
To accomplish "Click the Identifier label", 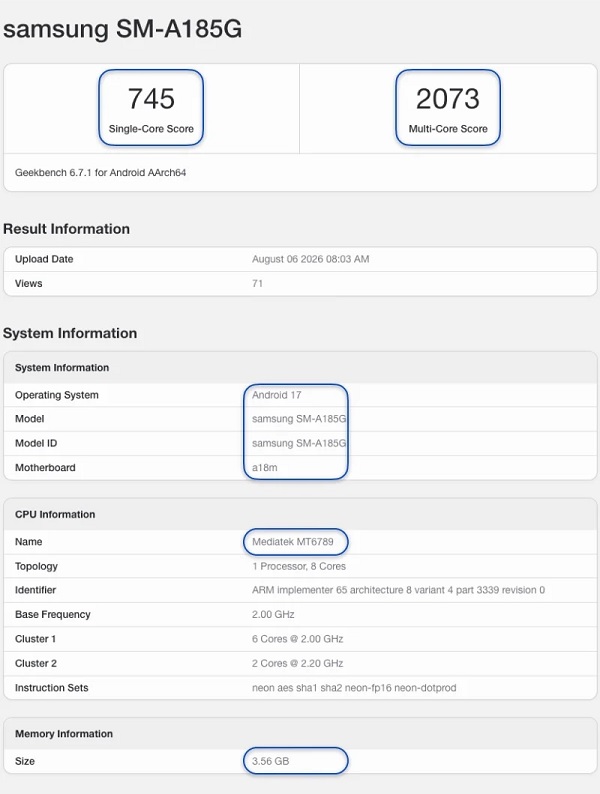I will click(35, 590).
